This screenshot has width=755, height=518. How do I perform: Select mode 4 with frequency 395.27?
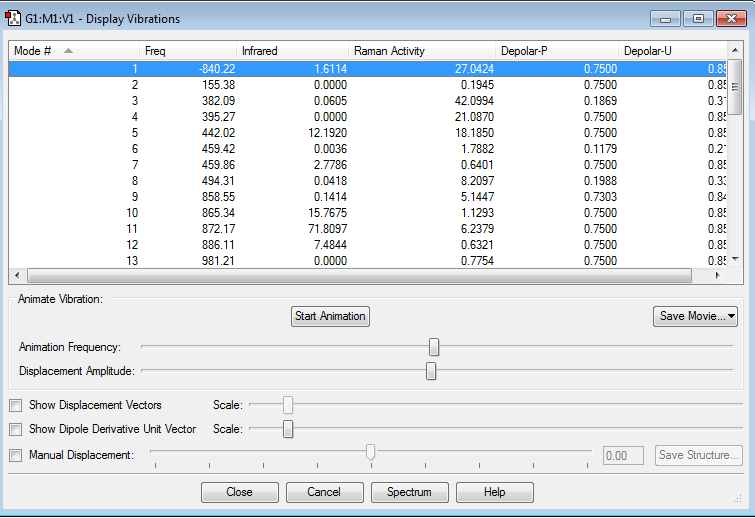[x=367, y=117]
